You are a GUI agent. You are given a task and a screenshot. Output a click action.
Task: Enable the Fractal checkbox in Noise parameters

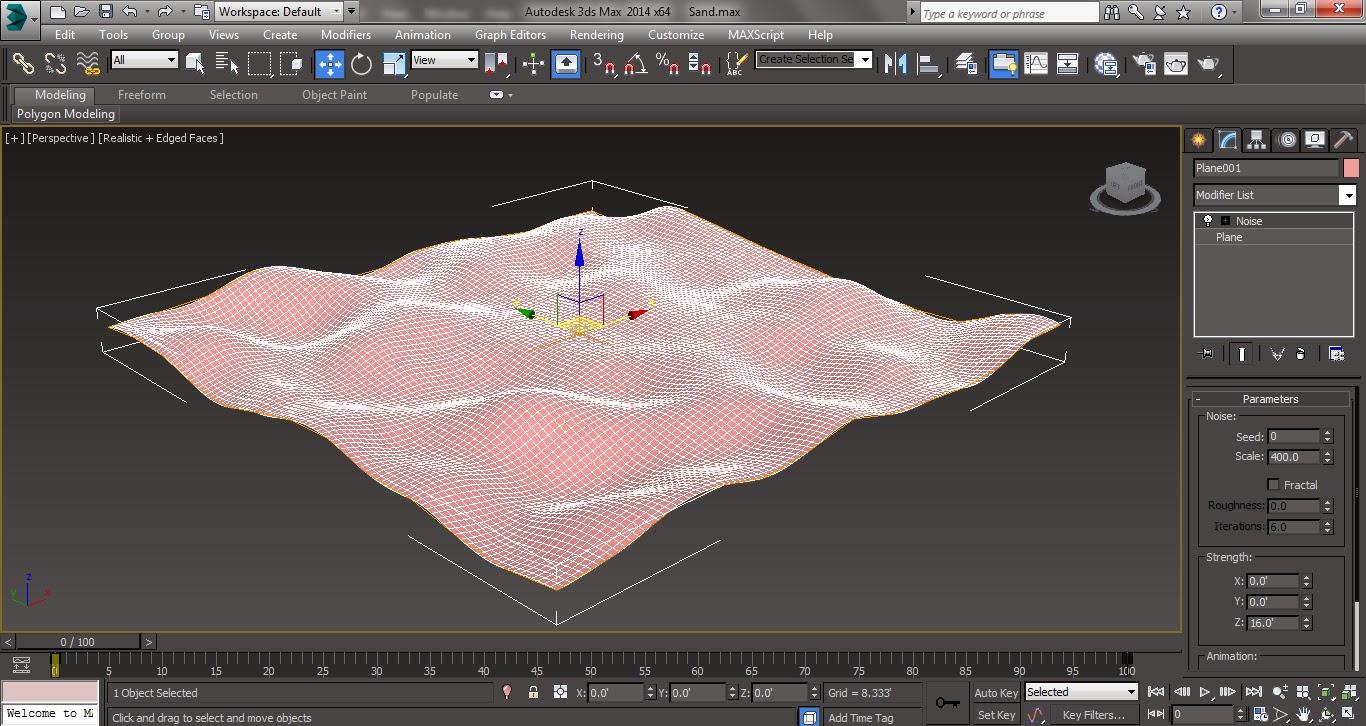coord(1272,485)
